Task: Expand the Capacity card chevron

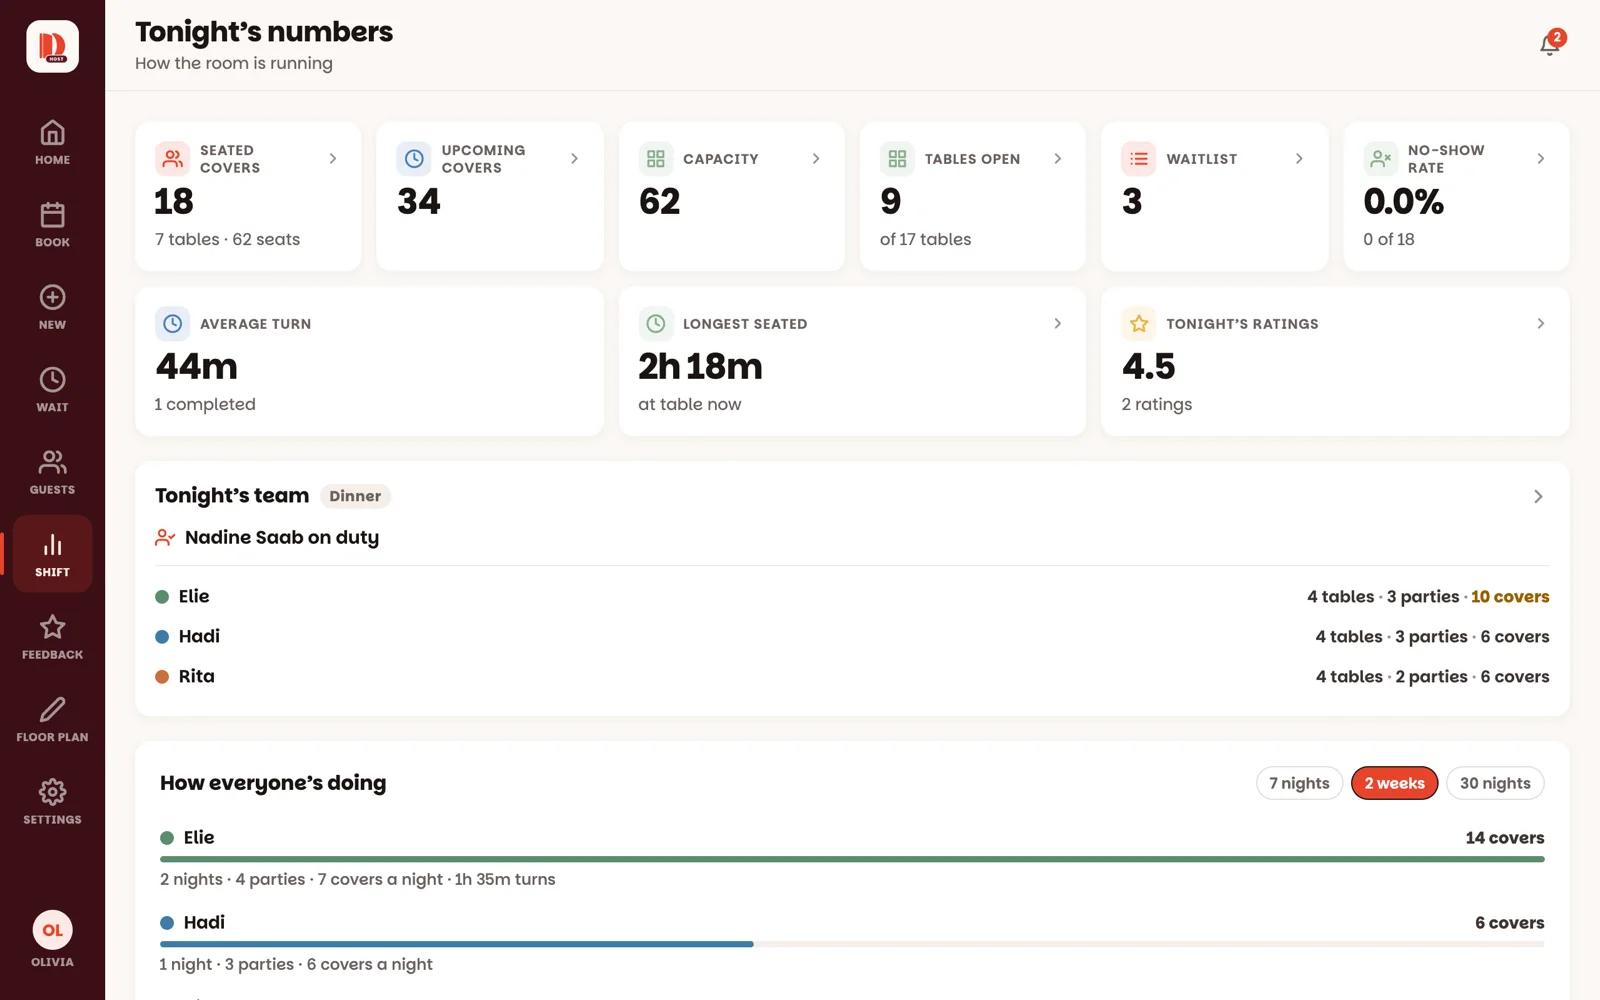Action: 816,159
